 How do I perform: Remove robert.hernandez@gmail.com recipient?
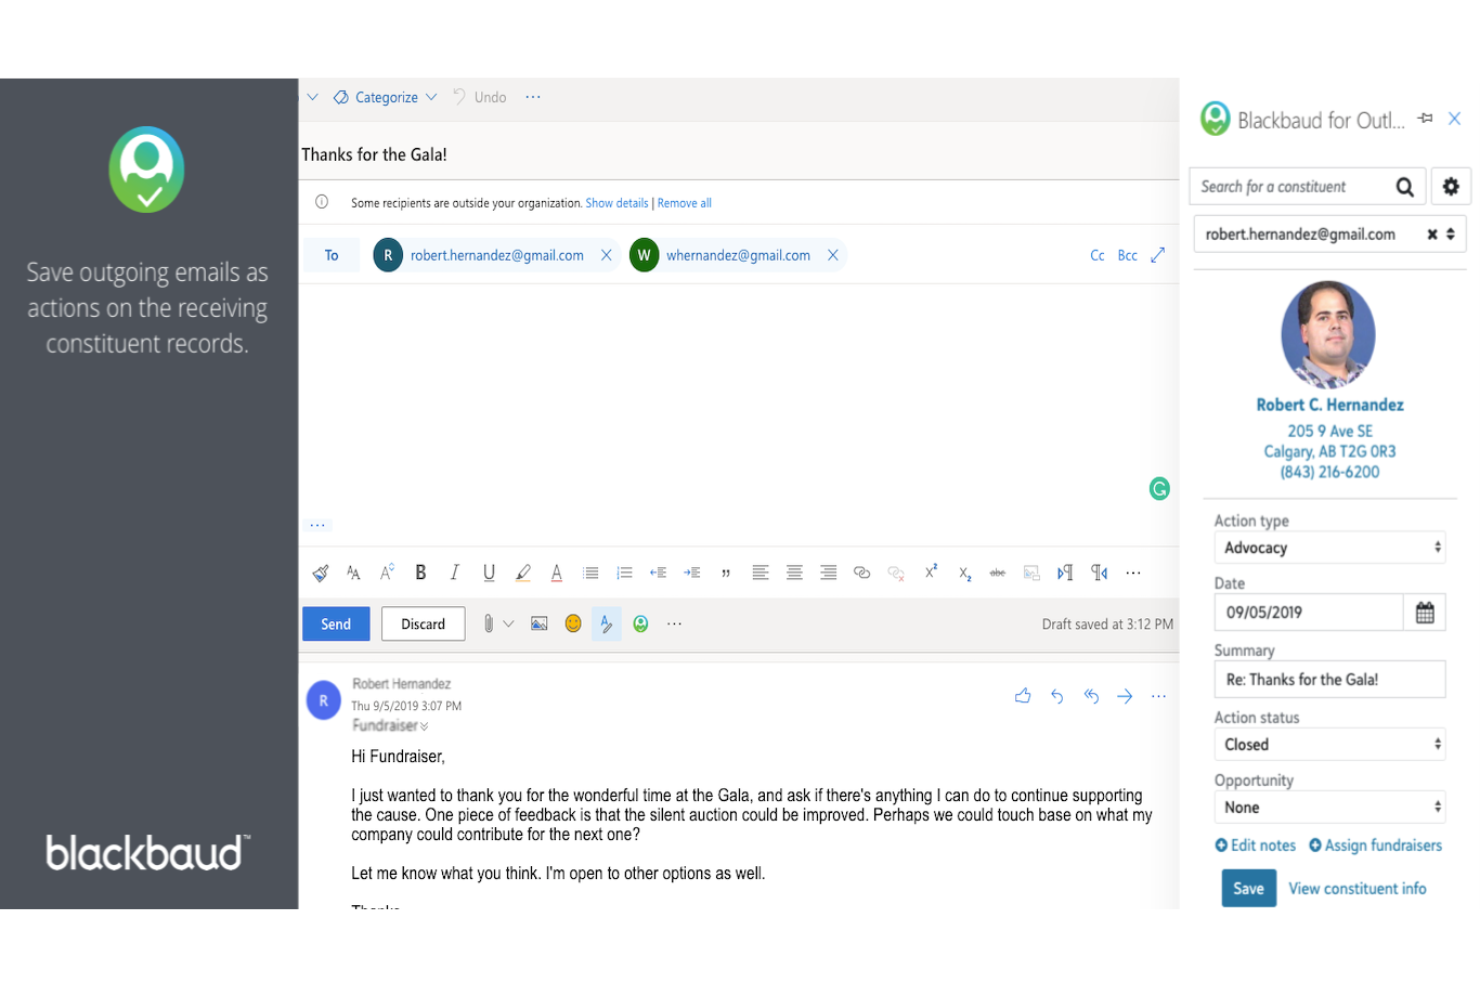coord(606,255)
